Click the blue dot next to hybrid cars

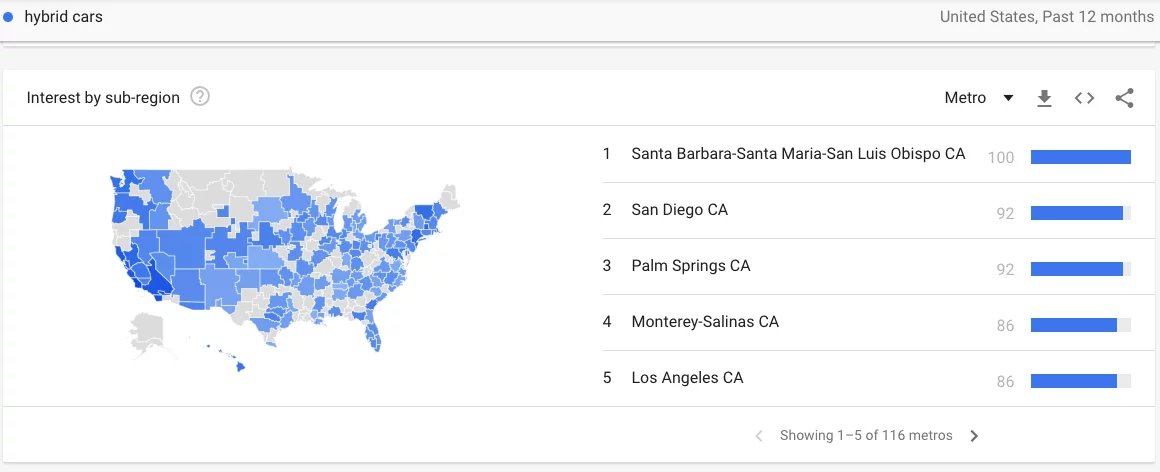pos(8,17)
